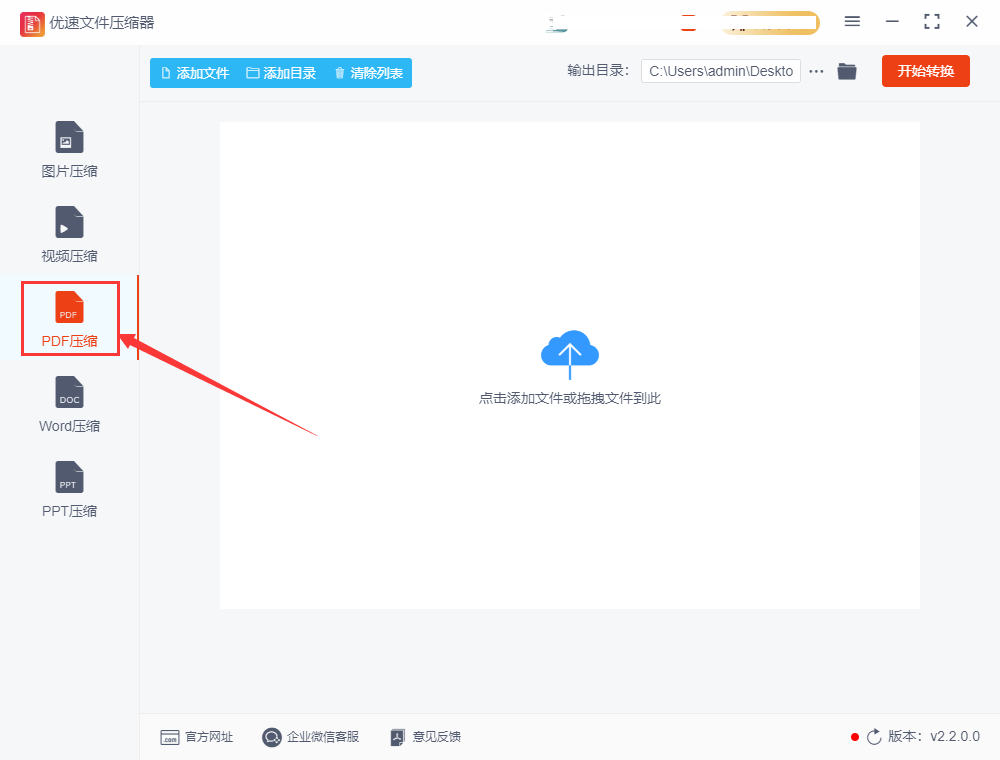Click the blue cloud upload icon

pos(570,353)
